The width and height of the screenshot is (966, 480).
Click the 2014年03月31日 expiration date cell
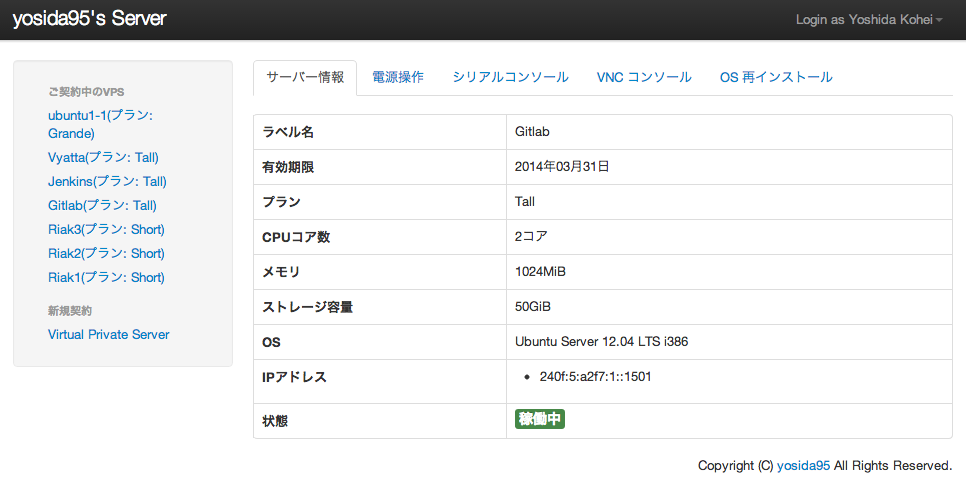[x=562, y=167]
